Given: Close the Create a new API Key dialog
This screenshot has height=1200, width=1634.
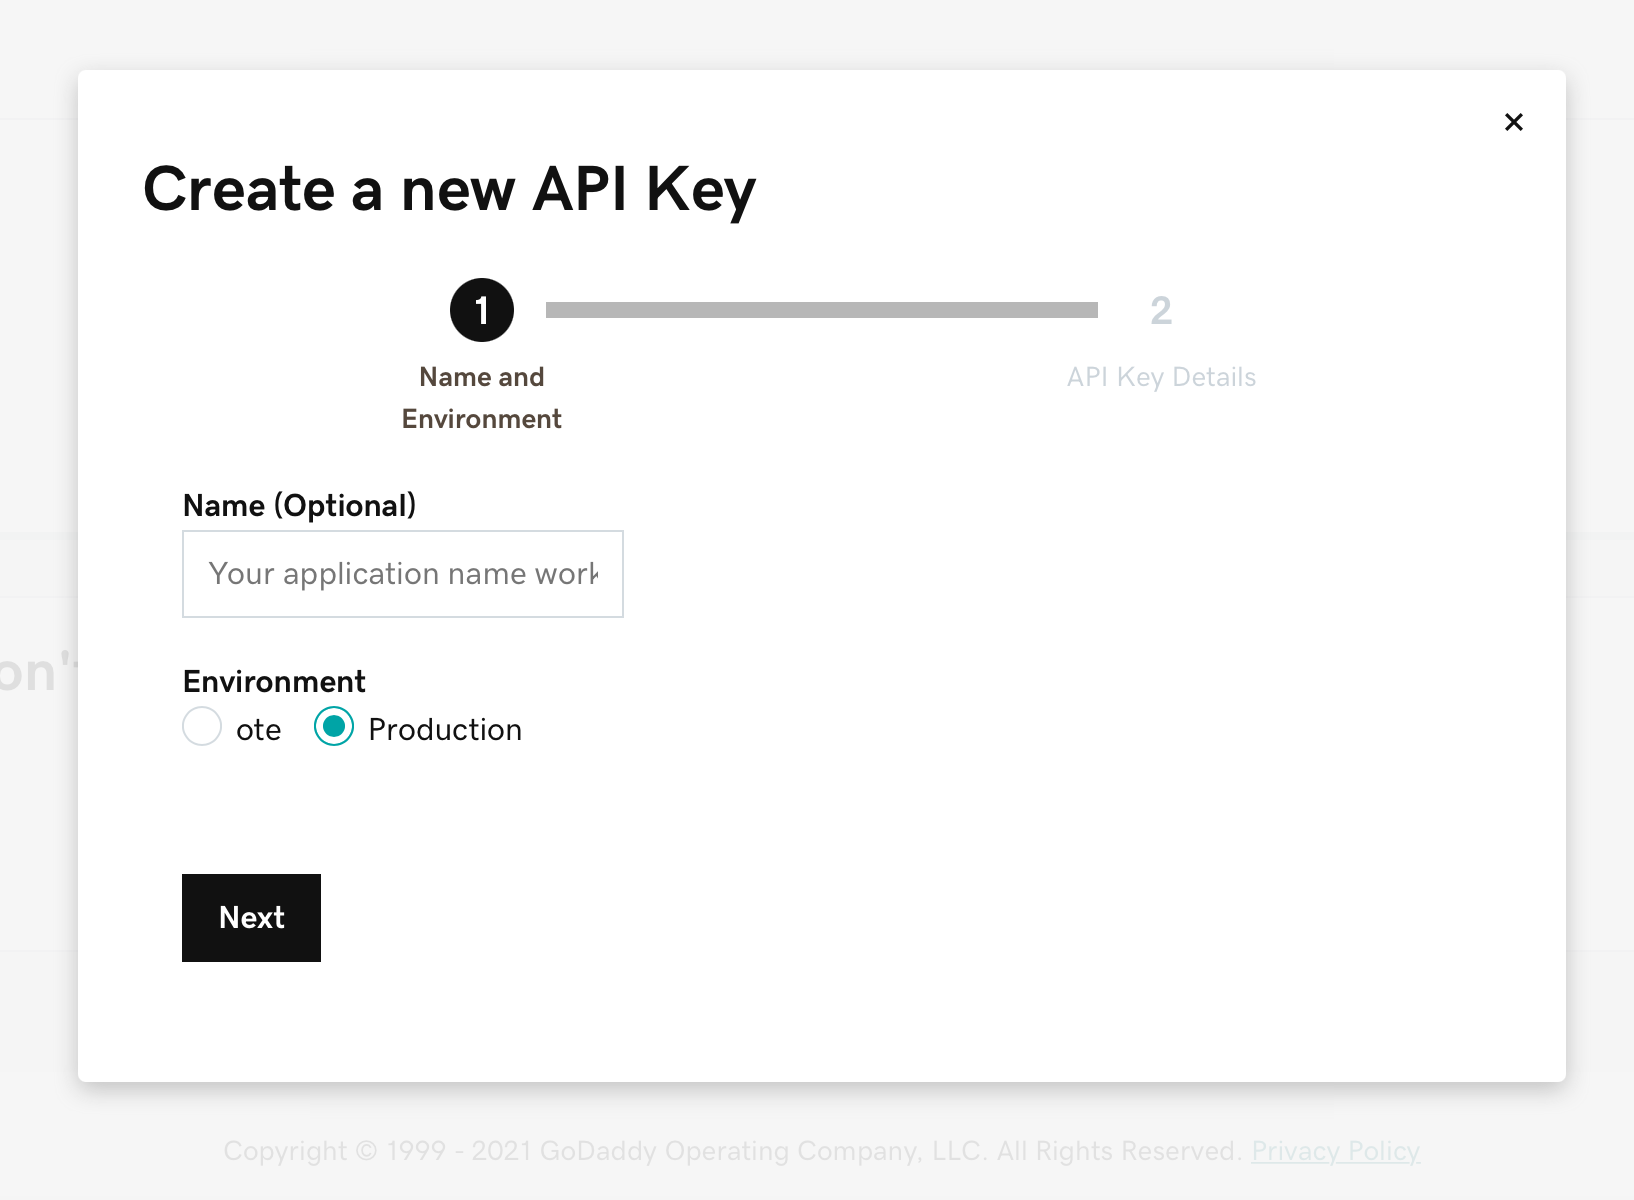Looking at the screenshot, I should tap(1513, 122).
